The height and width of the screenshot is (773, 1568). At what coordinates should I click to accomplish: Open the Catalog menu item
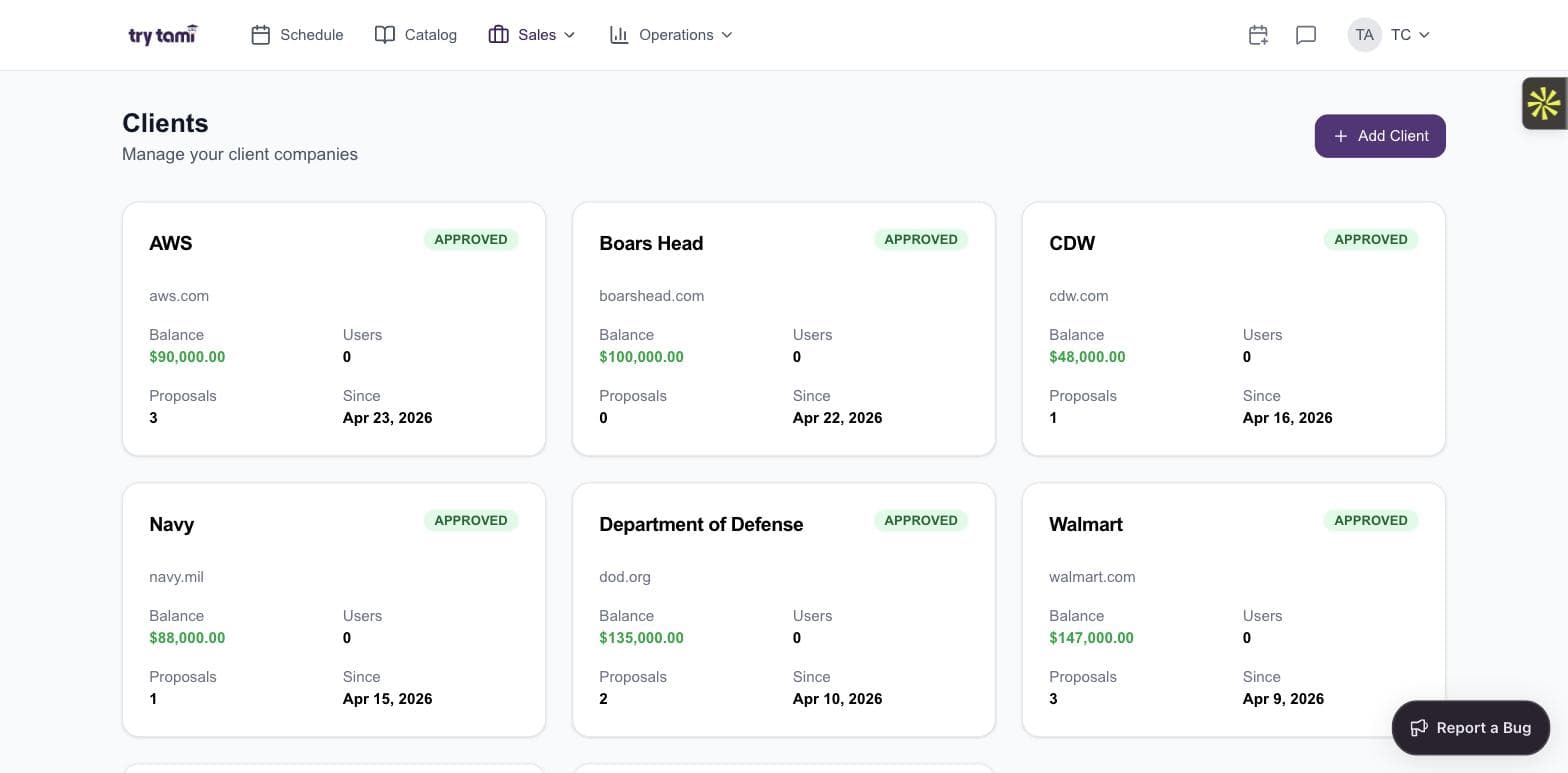(x=416, y=35)
